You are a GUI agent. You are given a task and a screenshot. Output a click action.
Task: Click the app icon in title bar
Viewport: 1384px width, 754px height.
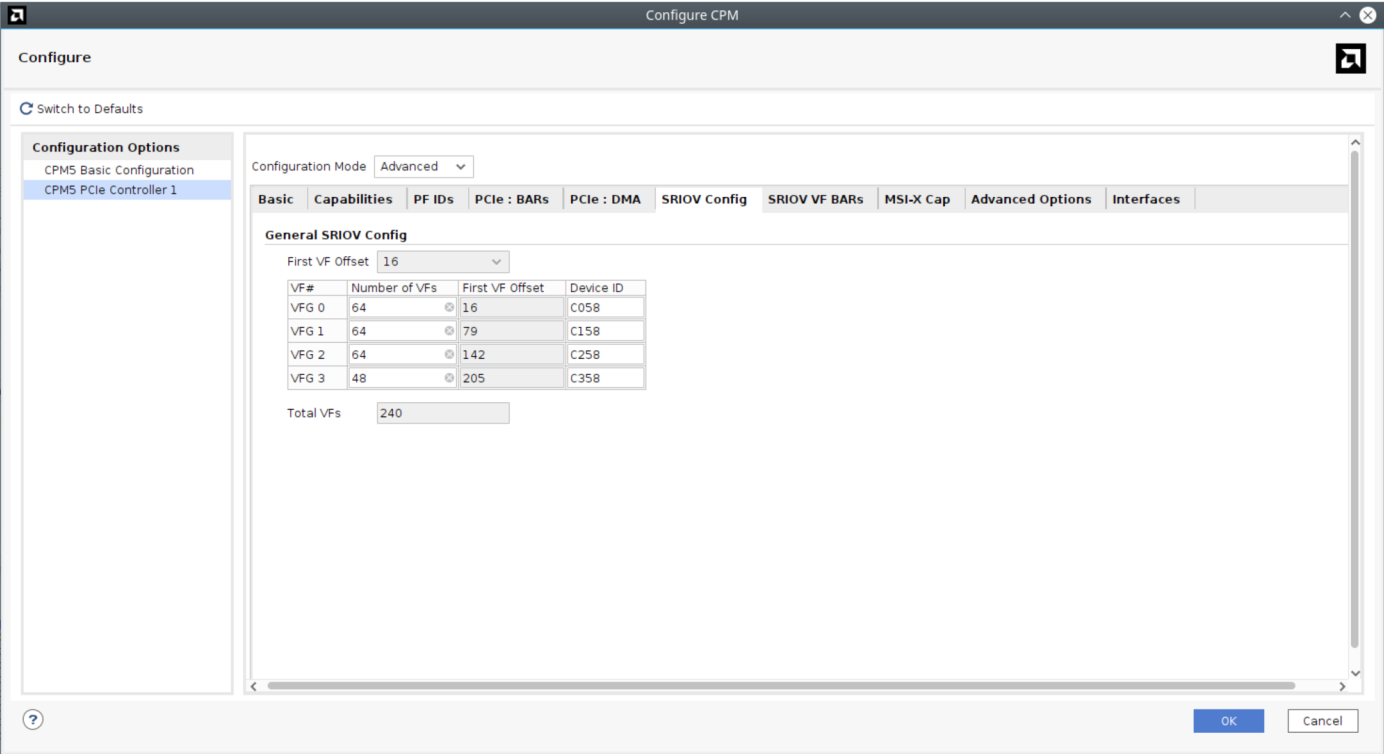point(15,15)
